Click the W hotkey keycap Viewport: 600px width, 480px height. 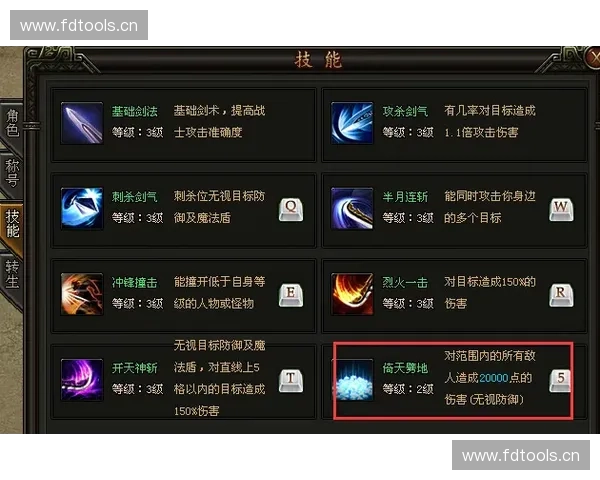coord(561,210)
